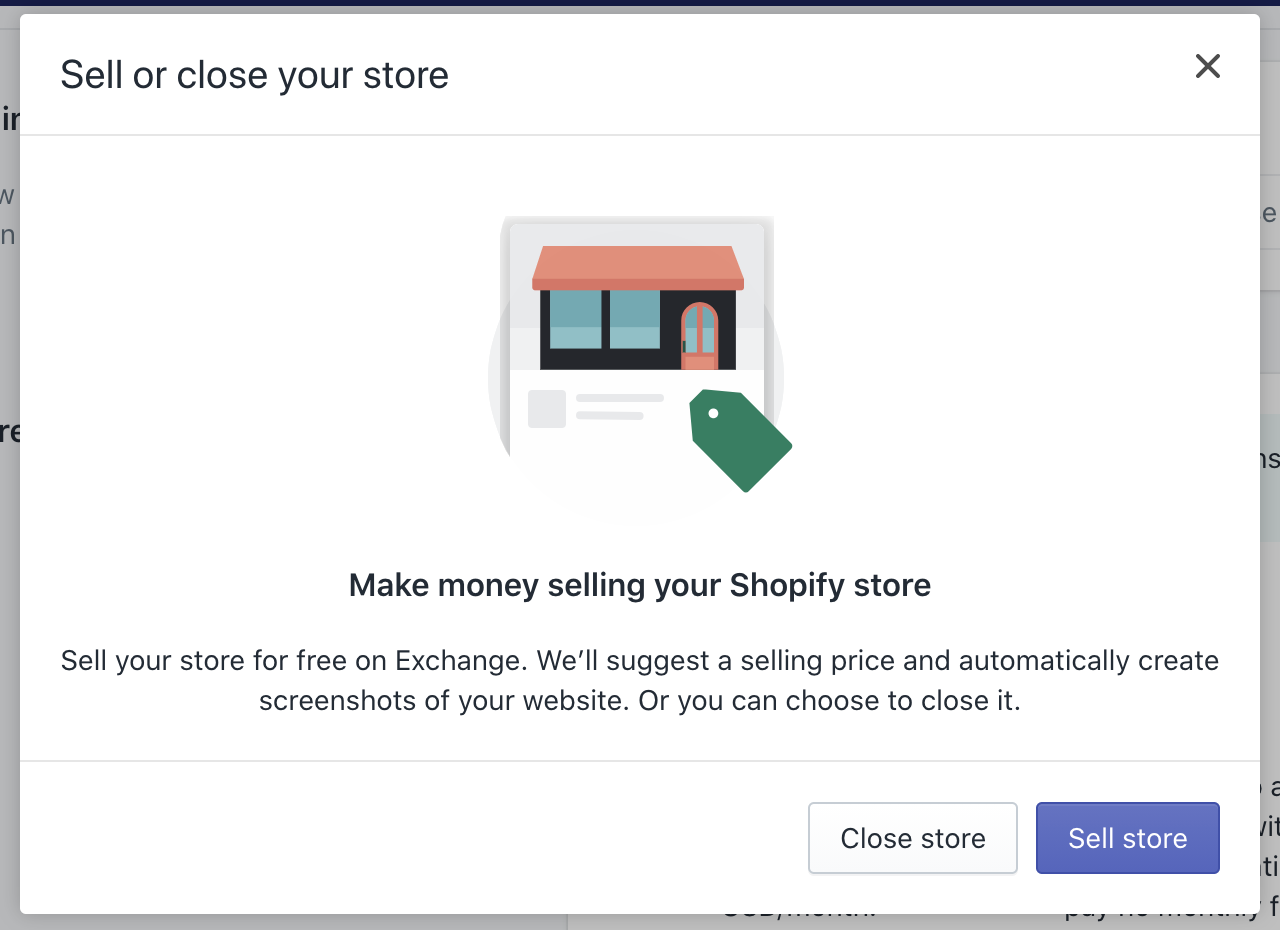Click the gray placeholder square in the illustration

pyautogui.click(x=547, y=408)
